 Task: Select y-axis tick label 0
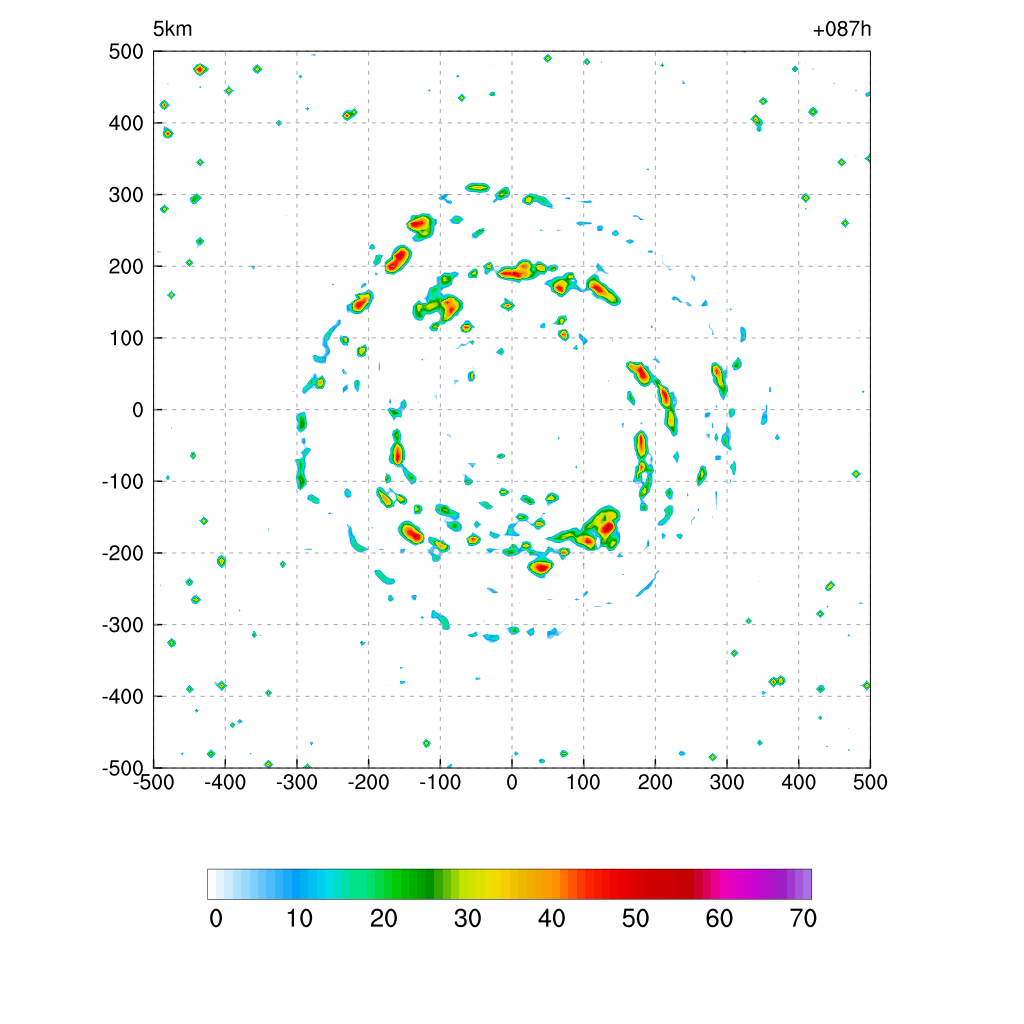[138, 410]
